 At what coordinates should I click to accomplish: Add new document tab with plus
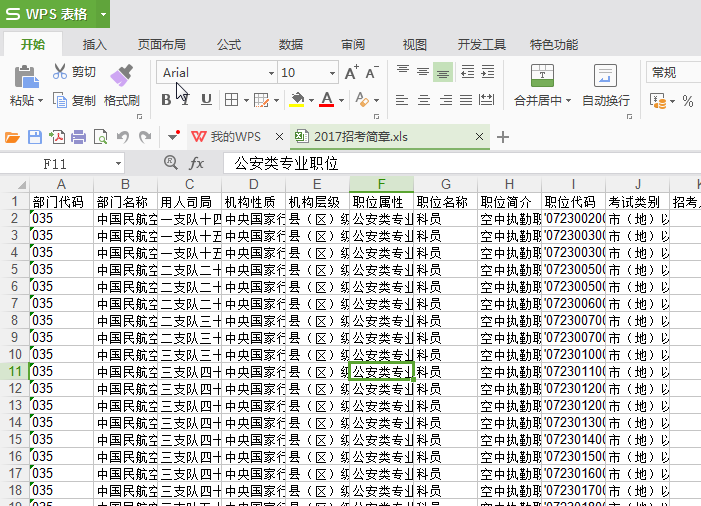(x=503, y=137)
